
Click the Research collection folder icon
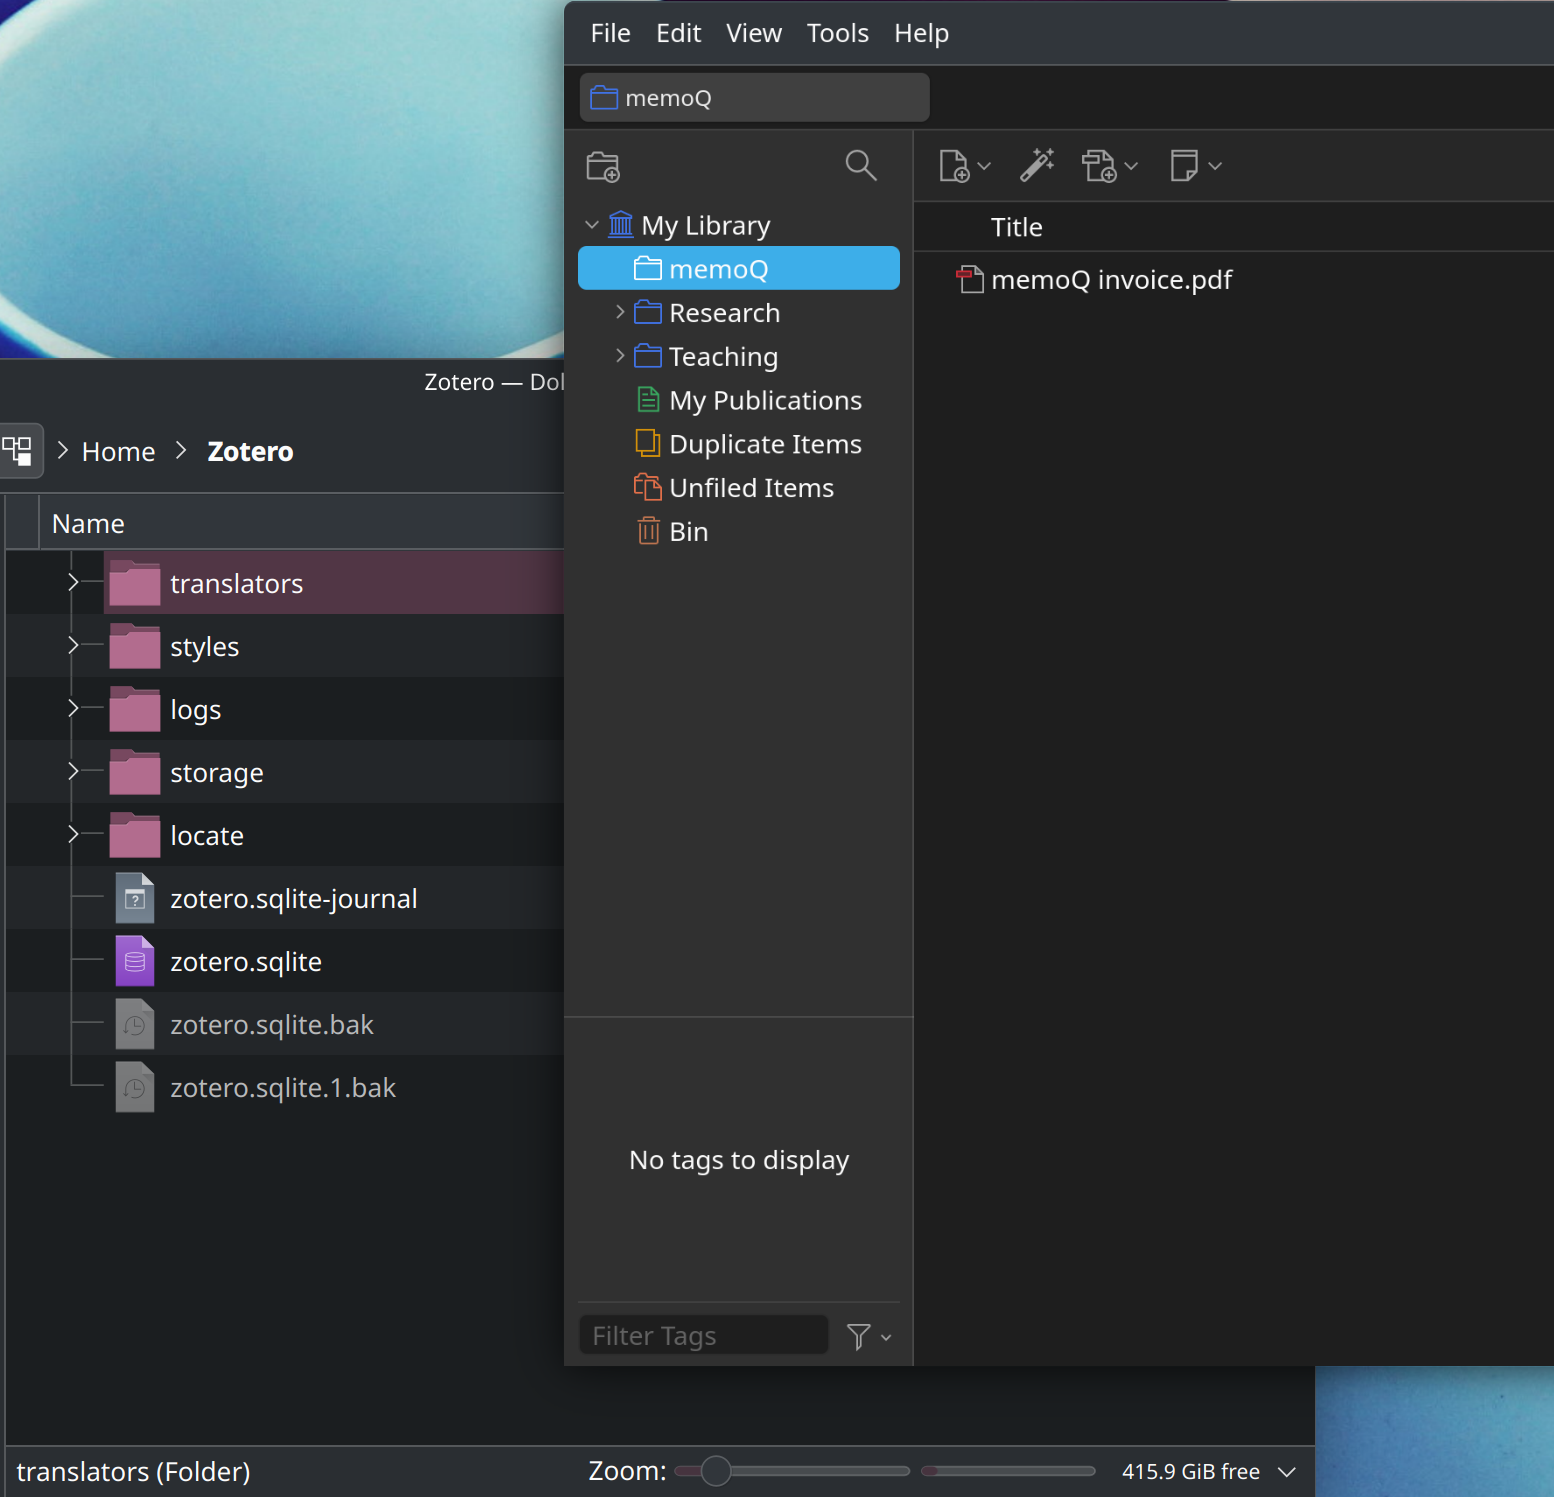click(x=648, y=312)
